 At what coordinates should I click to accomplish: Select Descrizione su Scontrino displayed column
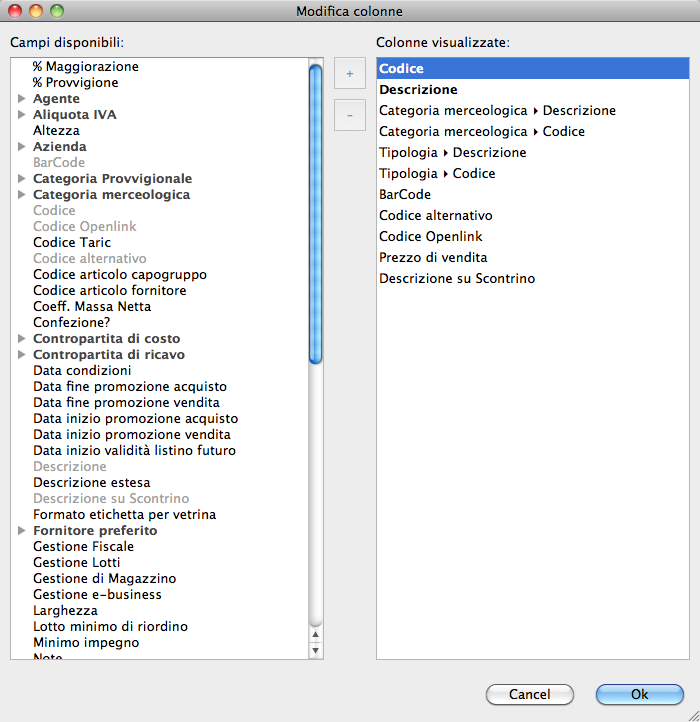click(x=457, y=279)
